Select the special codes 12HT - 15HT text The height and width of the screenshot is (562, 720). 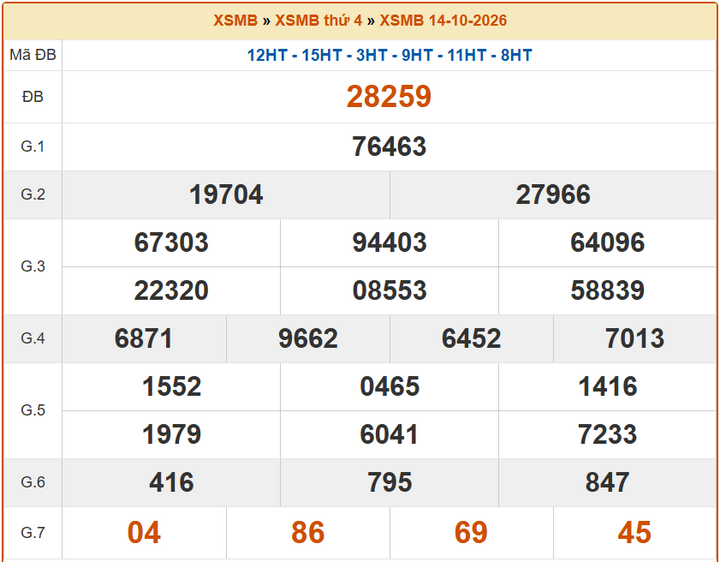tap(294, 56)
